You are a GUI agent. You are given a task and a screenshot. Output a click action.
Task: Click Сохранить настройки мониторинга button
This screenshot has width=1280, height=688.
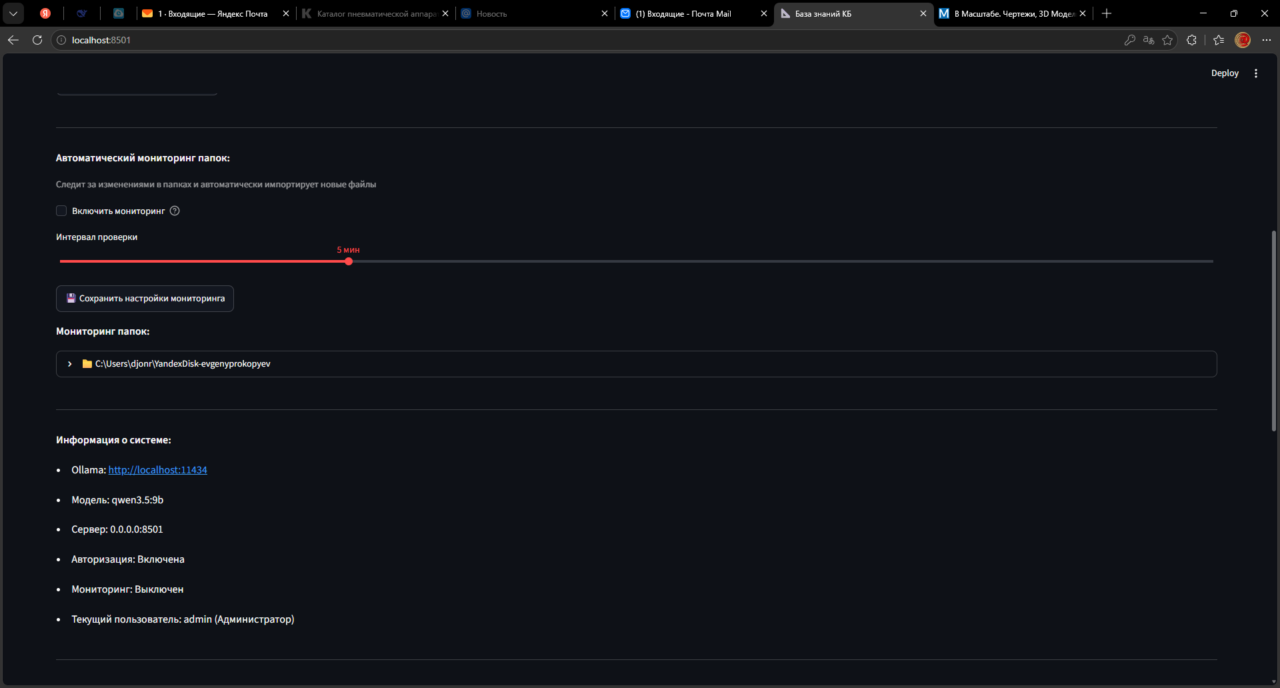[145, 298]
